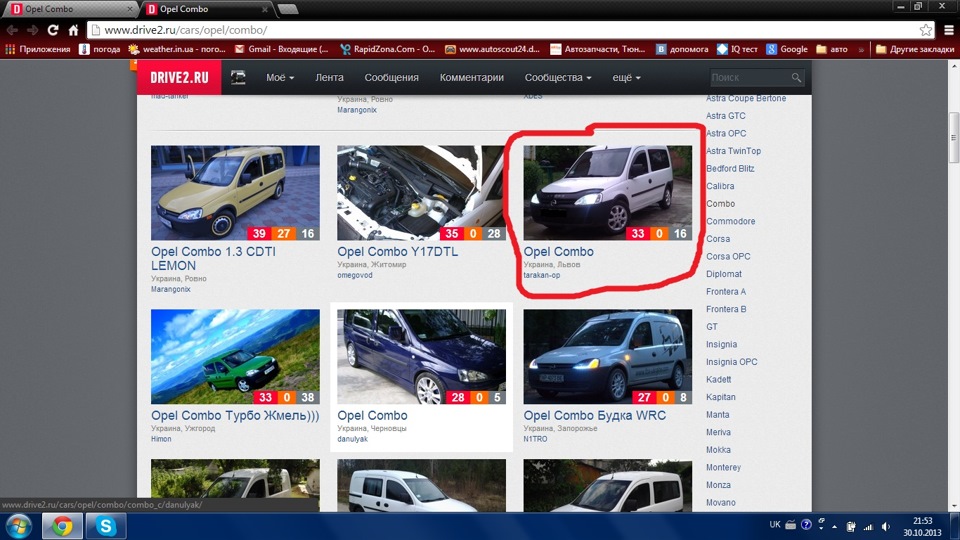The height and width of the screenshot is (540, 960).
Task: Expand the bookmarks overflow chevron
Action: pos(861,49)
